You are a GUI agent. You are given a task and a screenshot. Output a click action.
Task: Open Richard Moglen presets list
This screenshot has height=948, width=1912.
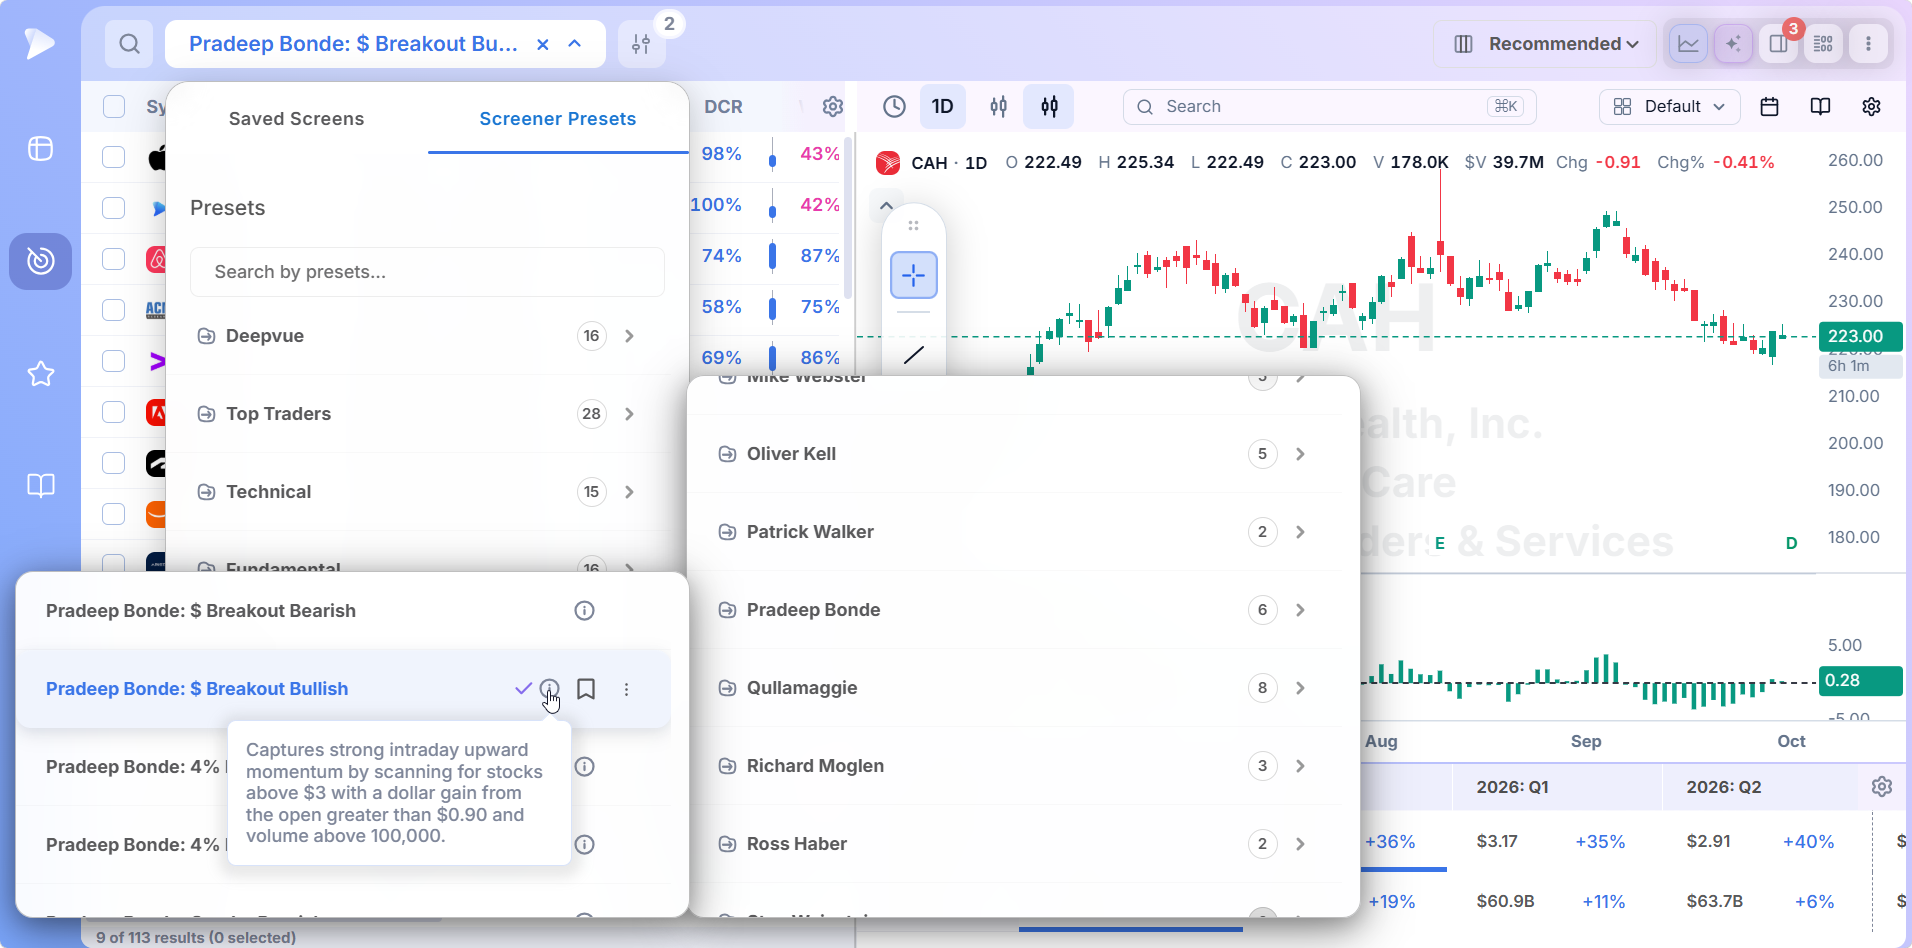tap(1015, 766)
